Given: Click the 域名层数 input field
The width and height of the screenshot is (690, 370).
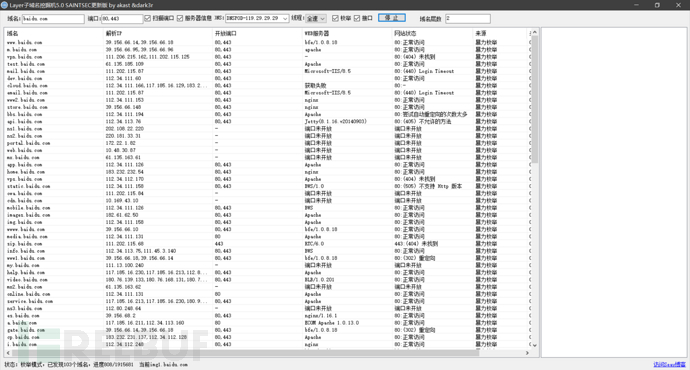Looking at the screenshot, I should [467, 18].
